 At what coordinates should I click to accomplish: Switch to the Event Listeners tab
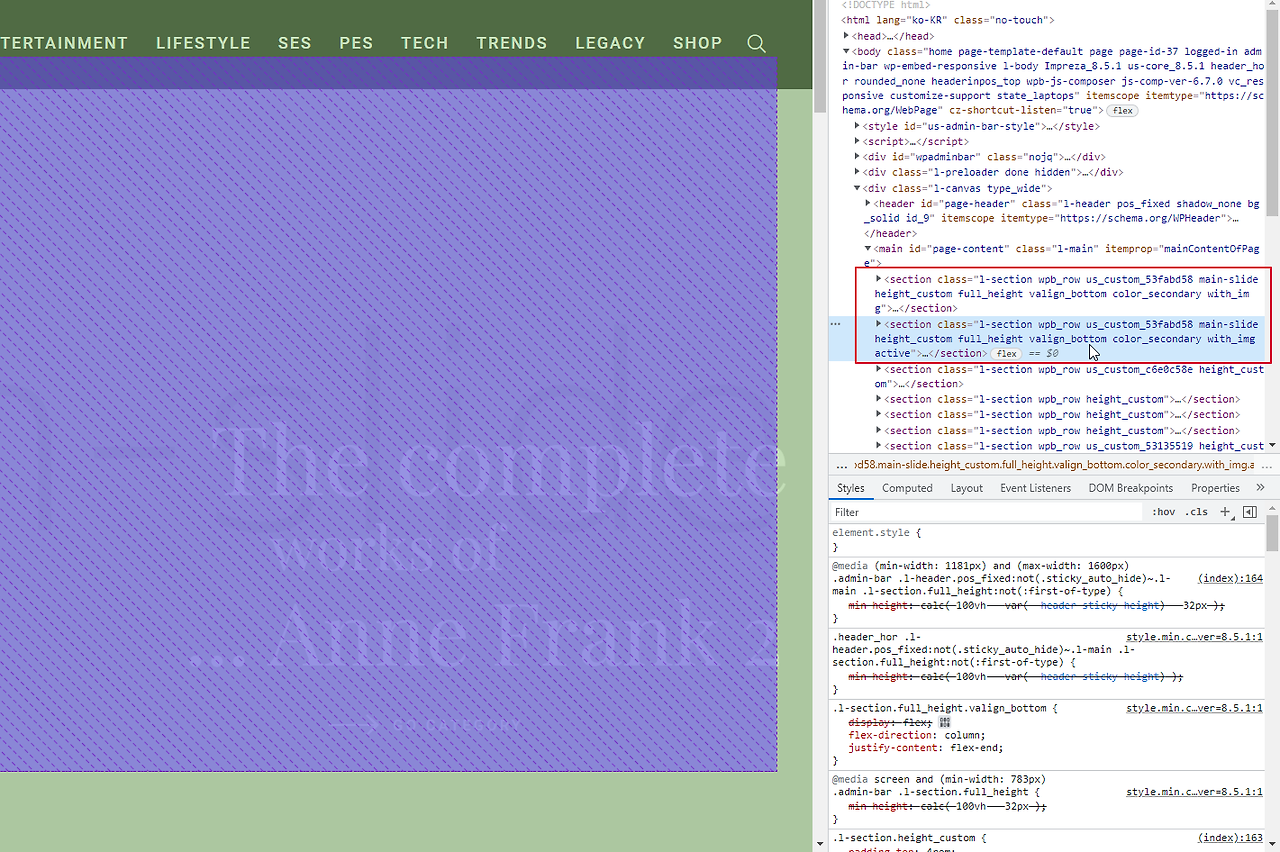[1035, 488]
